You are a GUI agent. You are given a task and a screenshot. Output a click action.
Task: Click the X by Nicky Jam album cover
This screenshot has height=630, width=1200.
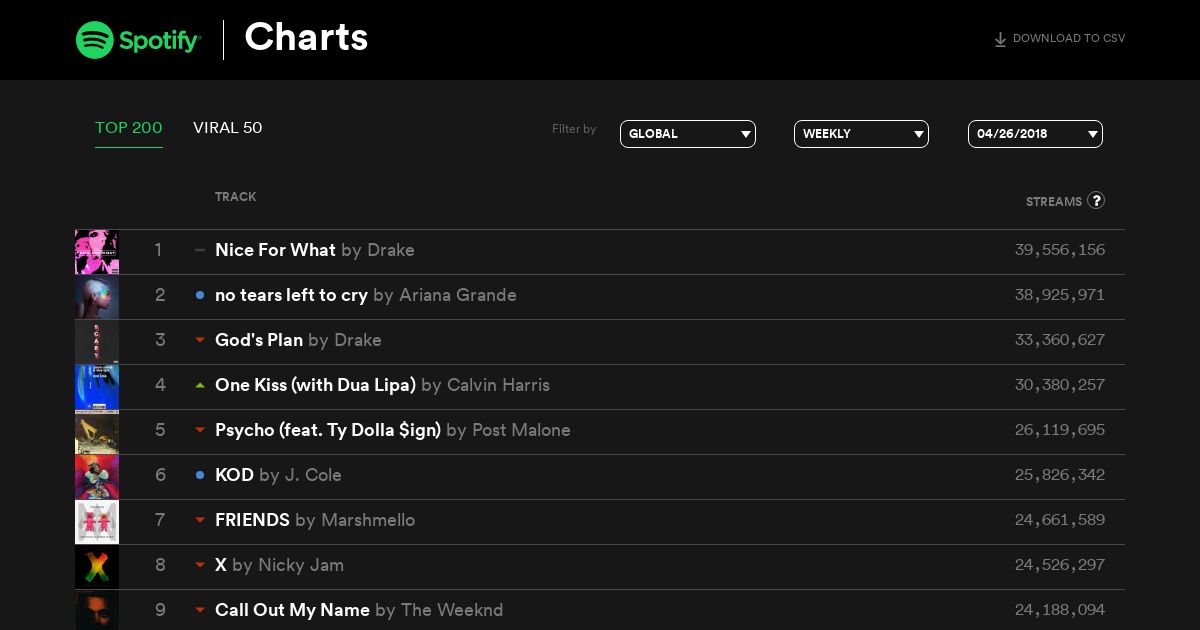(97, 567)
